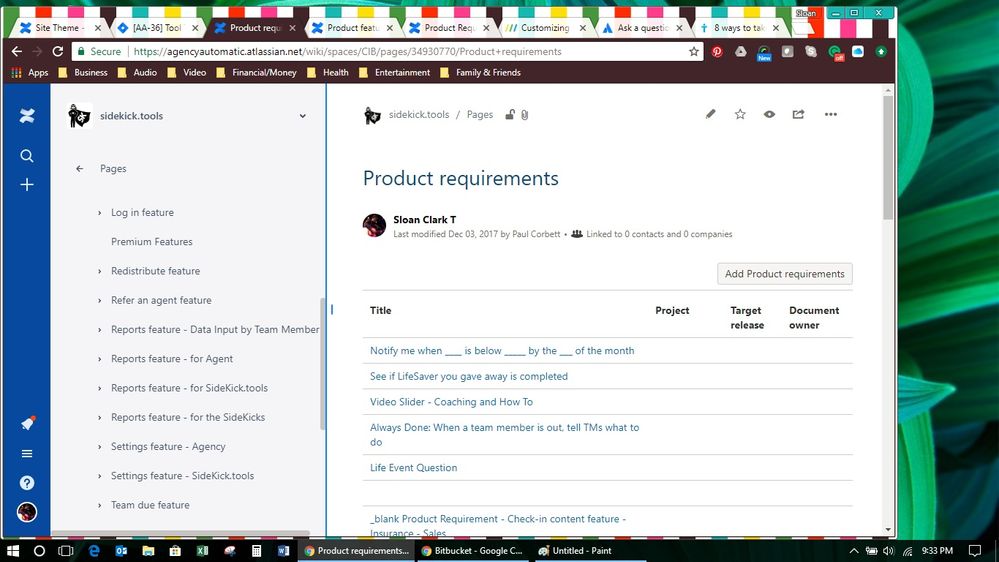Click Add Product requirements button
This screenshot has width=999, height=562.
point(784,274)
